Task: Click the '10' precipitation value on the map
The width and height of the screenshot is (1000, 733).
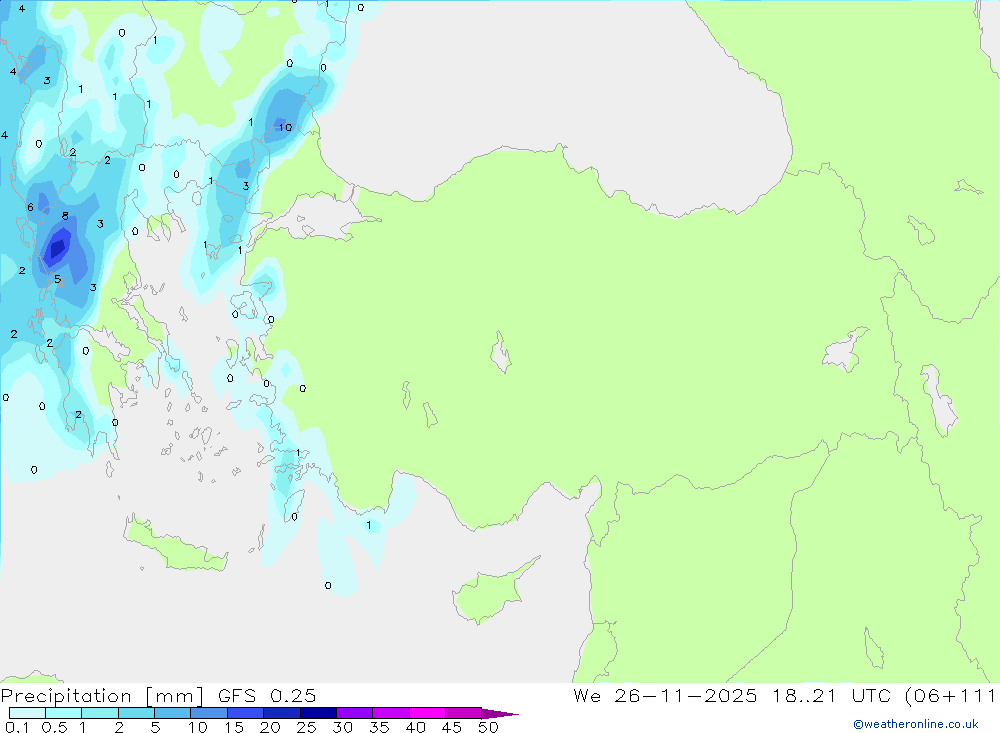Action: (285, 128)
